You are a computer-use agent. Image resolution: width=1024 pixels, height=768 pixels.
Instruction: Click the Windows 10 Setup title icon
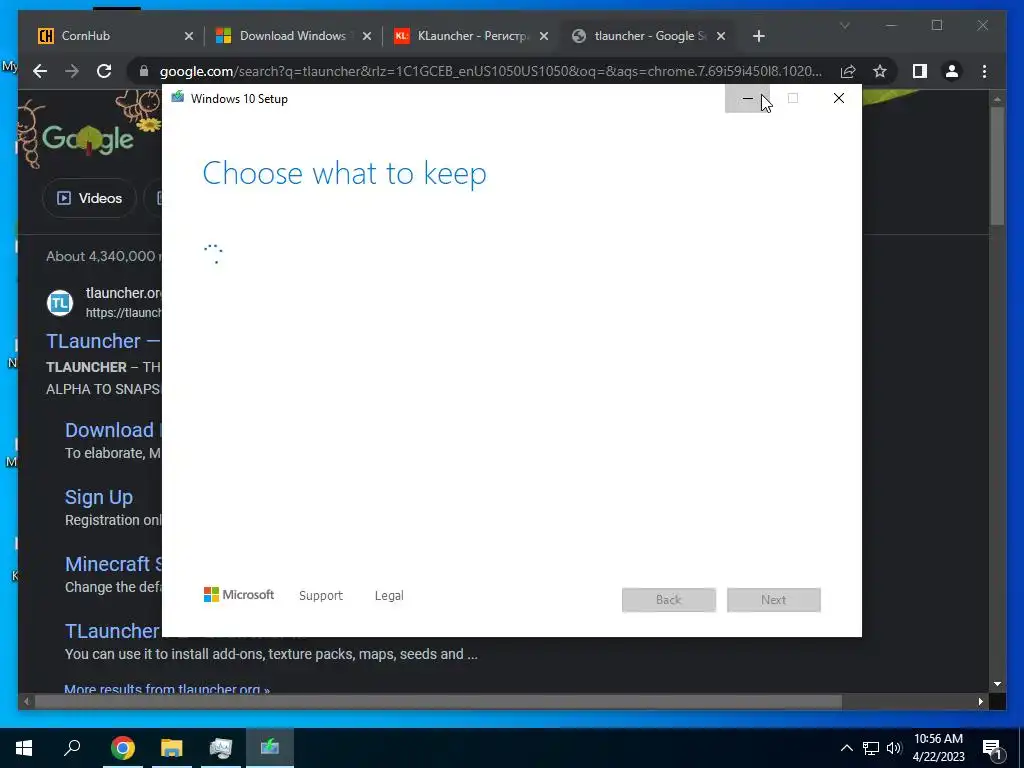pos(177,98)
